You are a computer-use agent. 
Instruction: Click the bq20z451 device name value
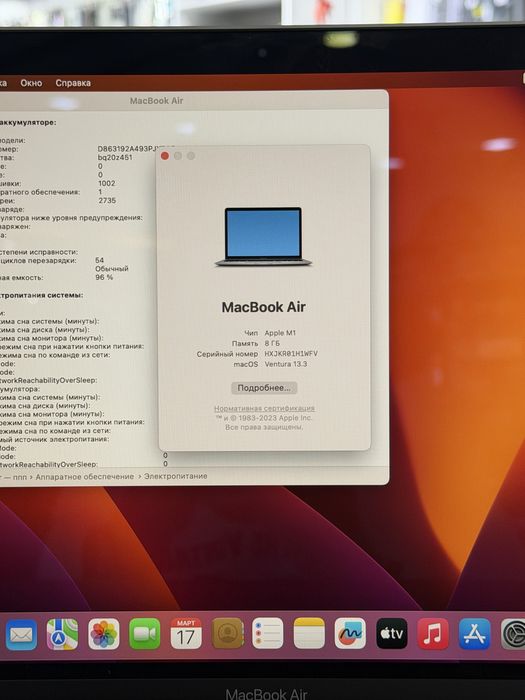[115, 158]
